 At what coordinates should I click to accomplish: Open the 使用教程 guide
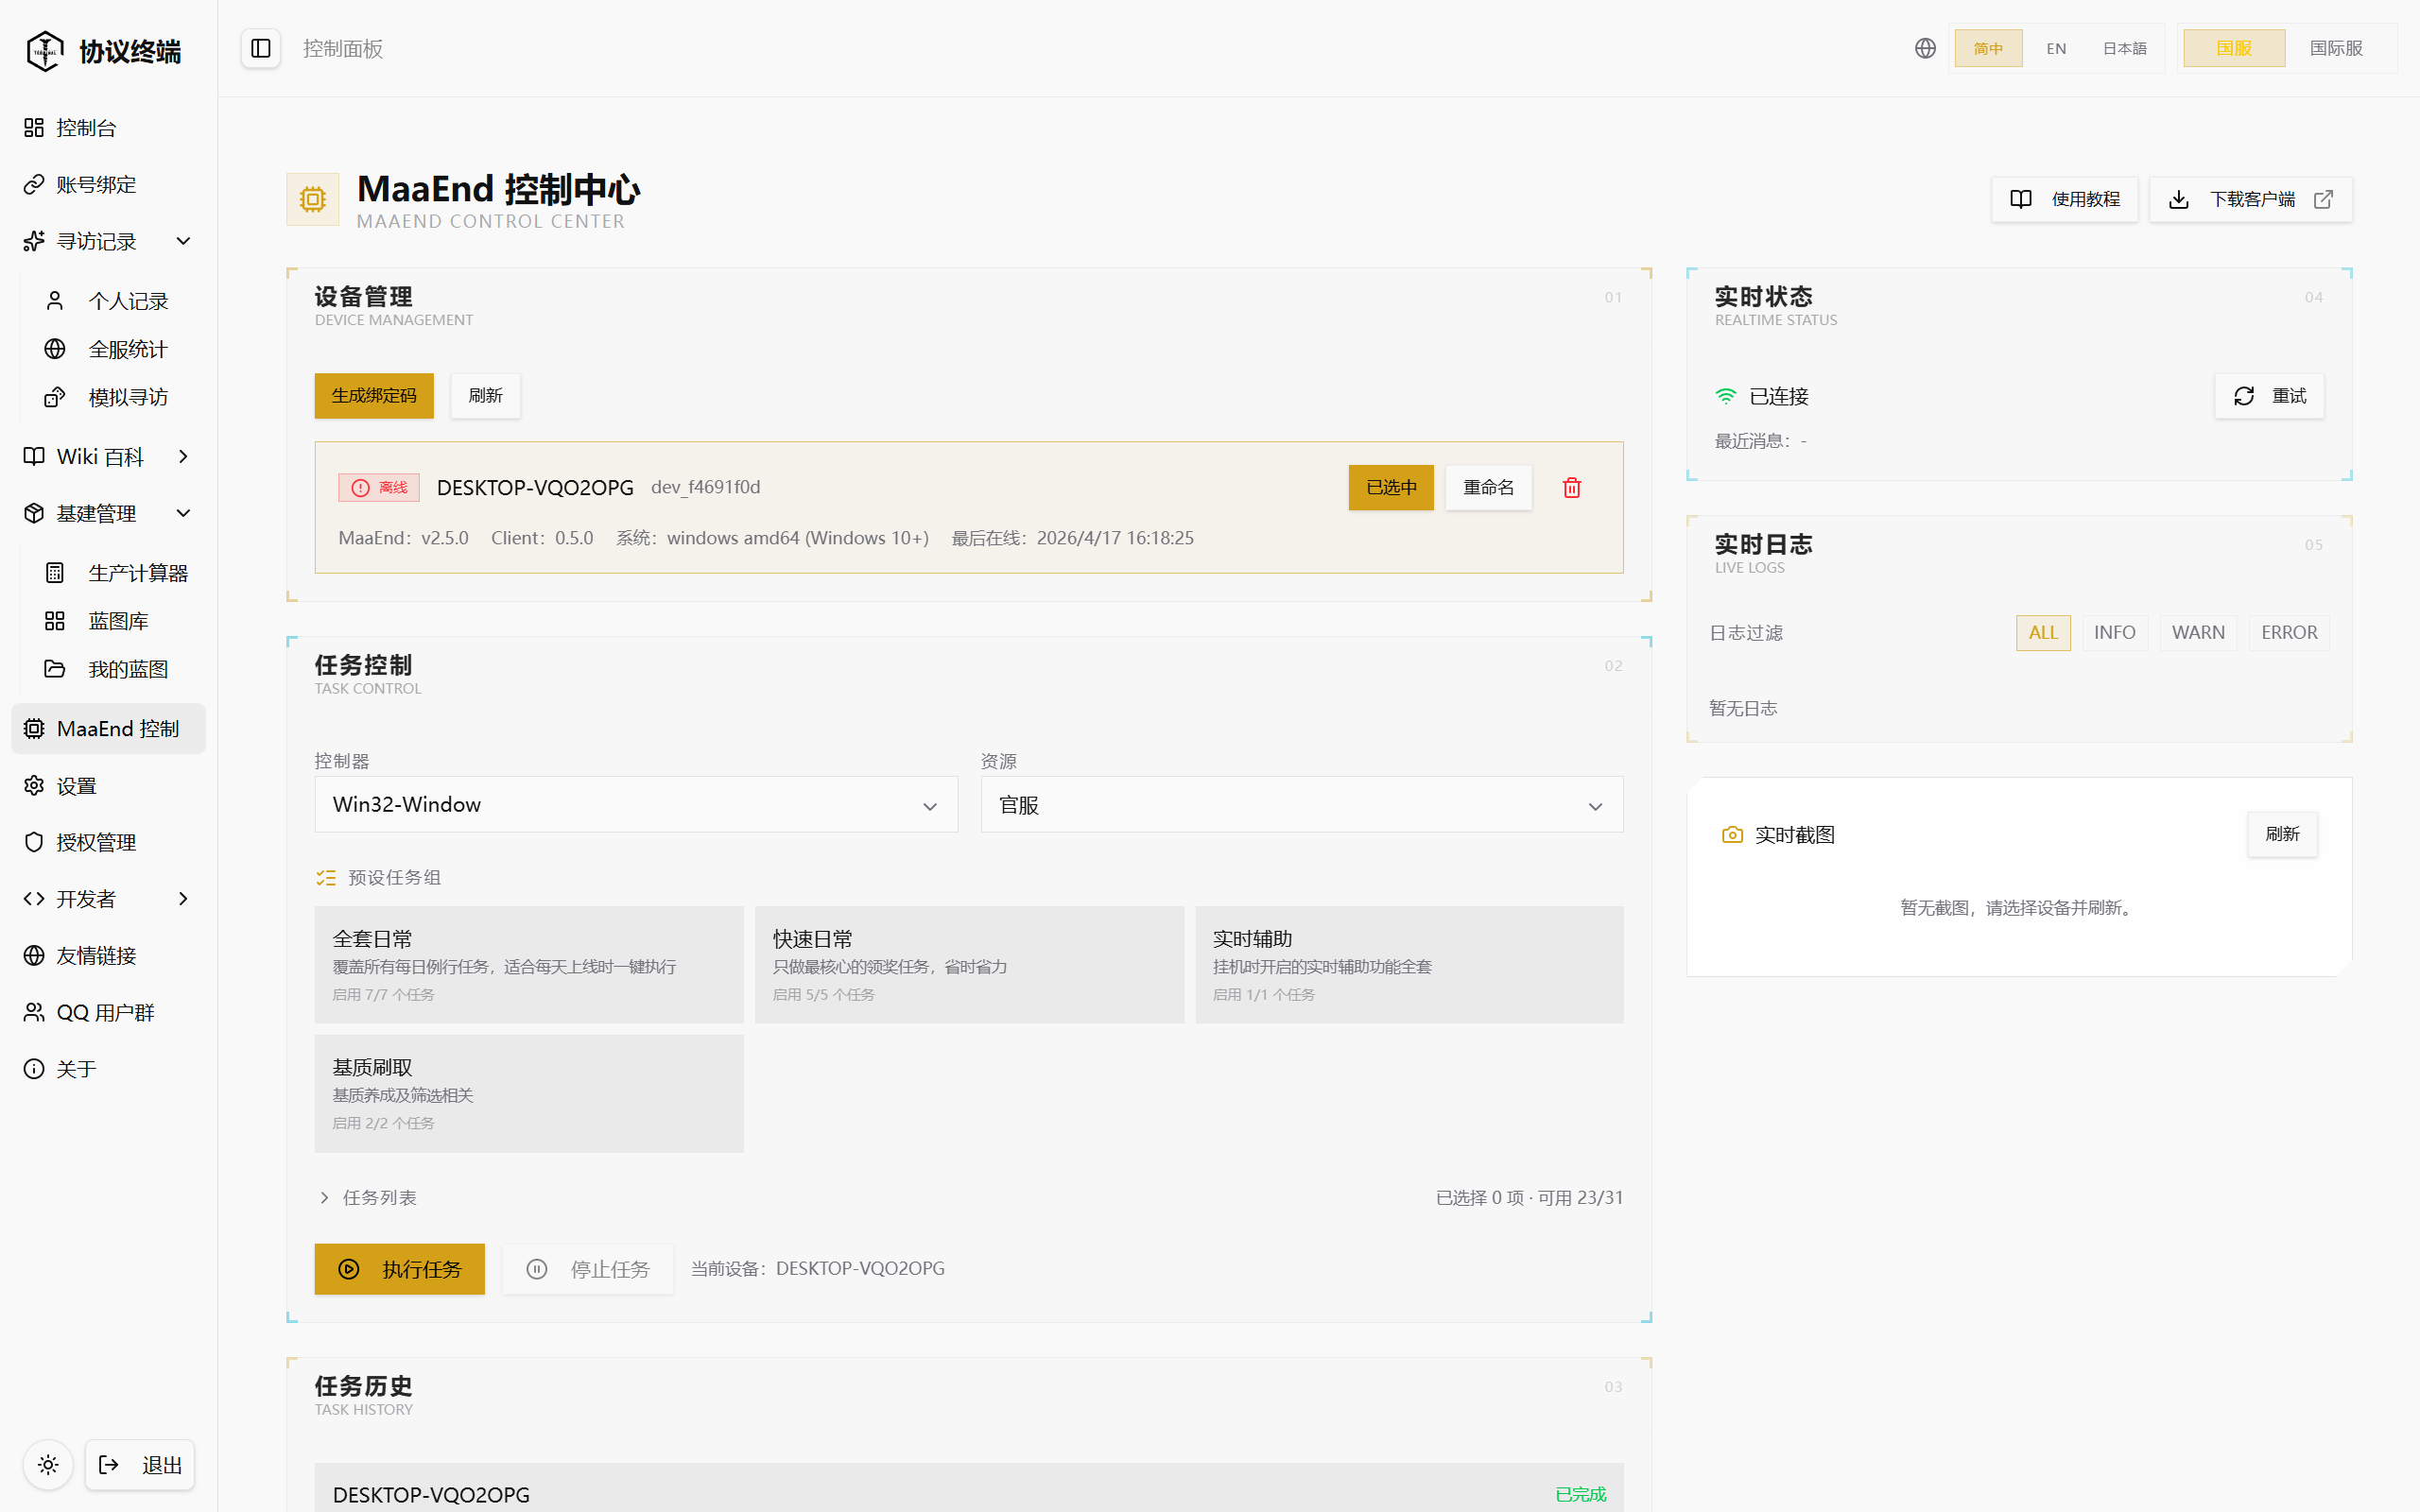2065,200
